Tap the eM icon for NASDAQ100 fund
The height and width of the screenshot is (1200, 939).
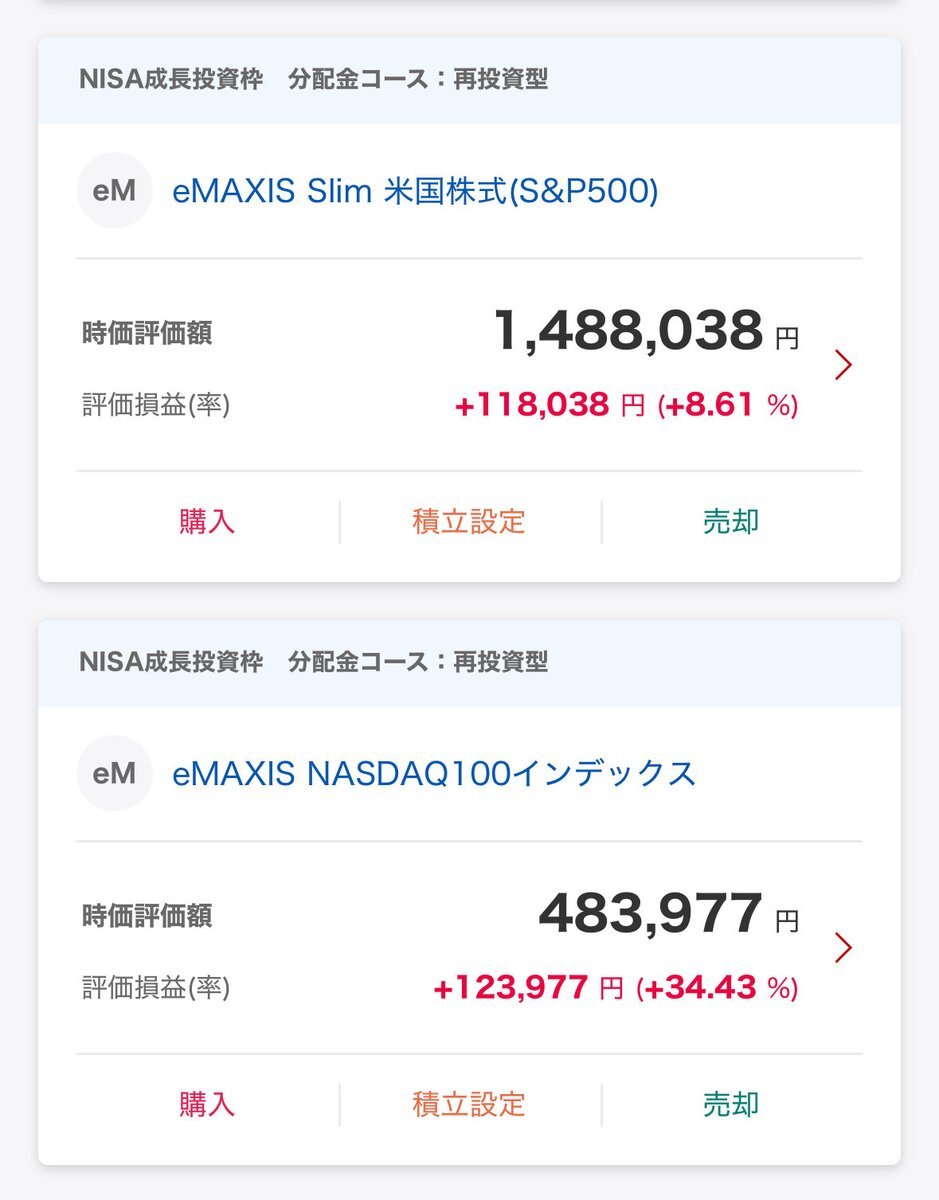point(114,773)
